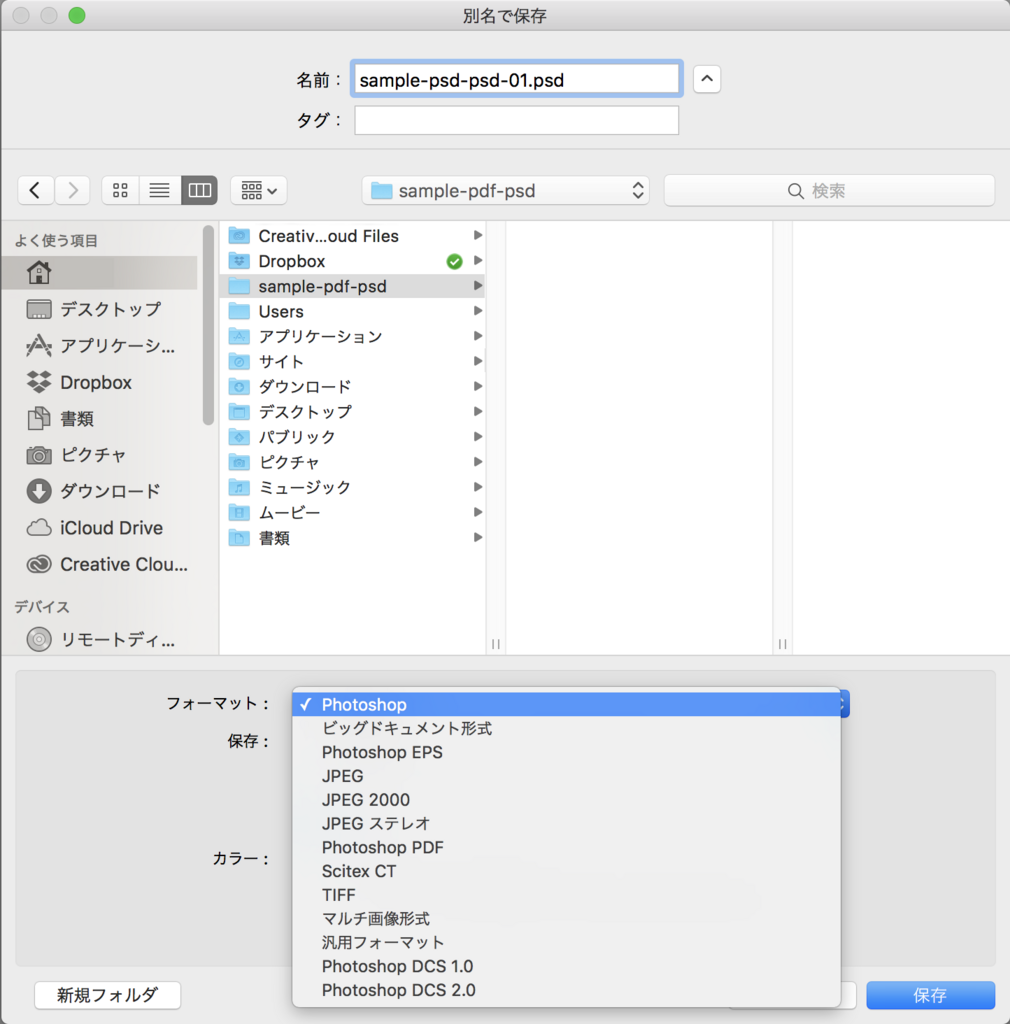Image resolution: width=1010 pixels, height=1024 pixels.
Task: Open the item arrangement grouping dropdown
Action: click(259, 191)
